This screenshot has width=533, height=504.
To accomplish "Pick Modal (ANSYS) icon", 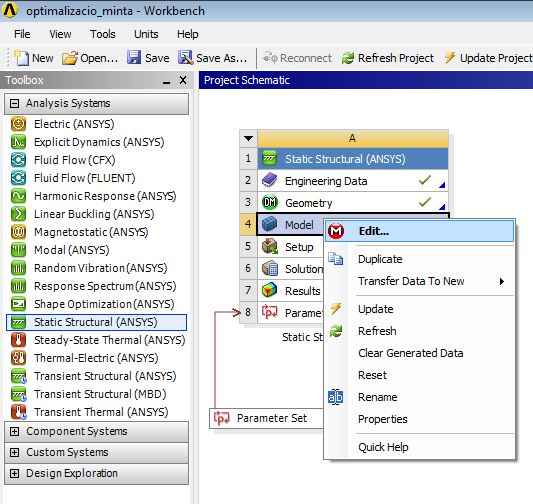I will (x=18, y=250).
